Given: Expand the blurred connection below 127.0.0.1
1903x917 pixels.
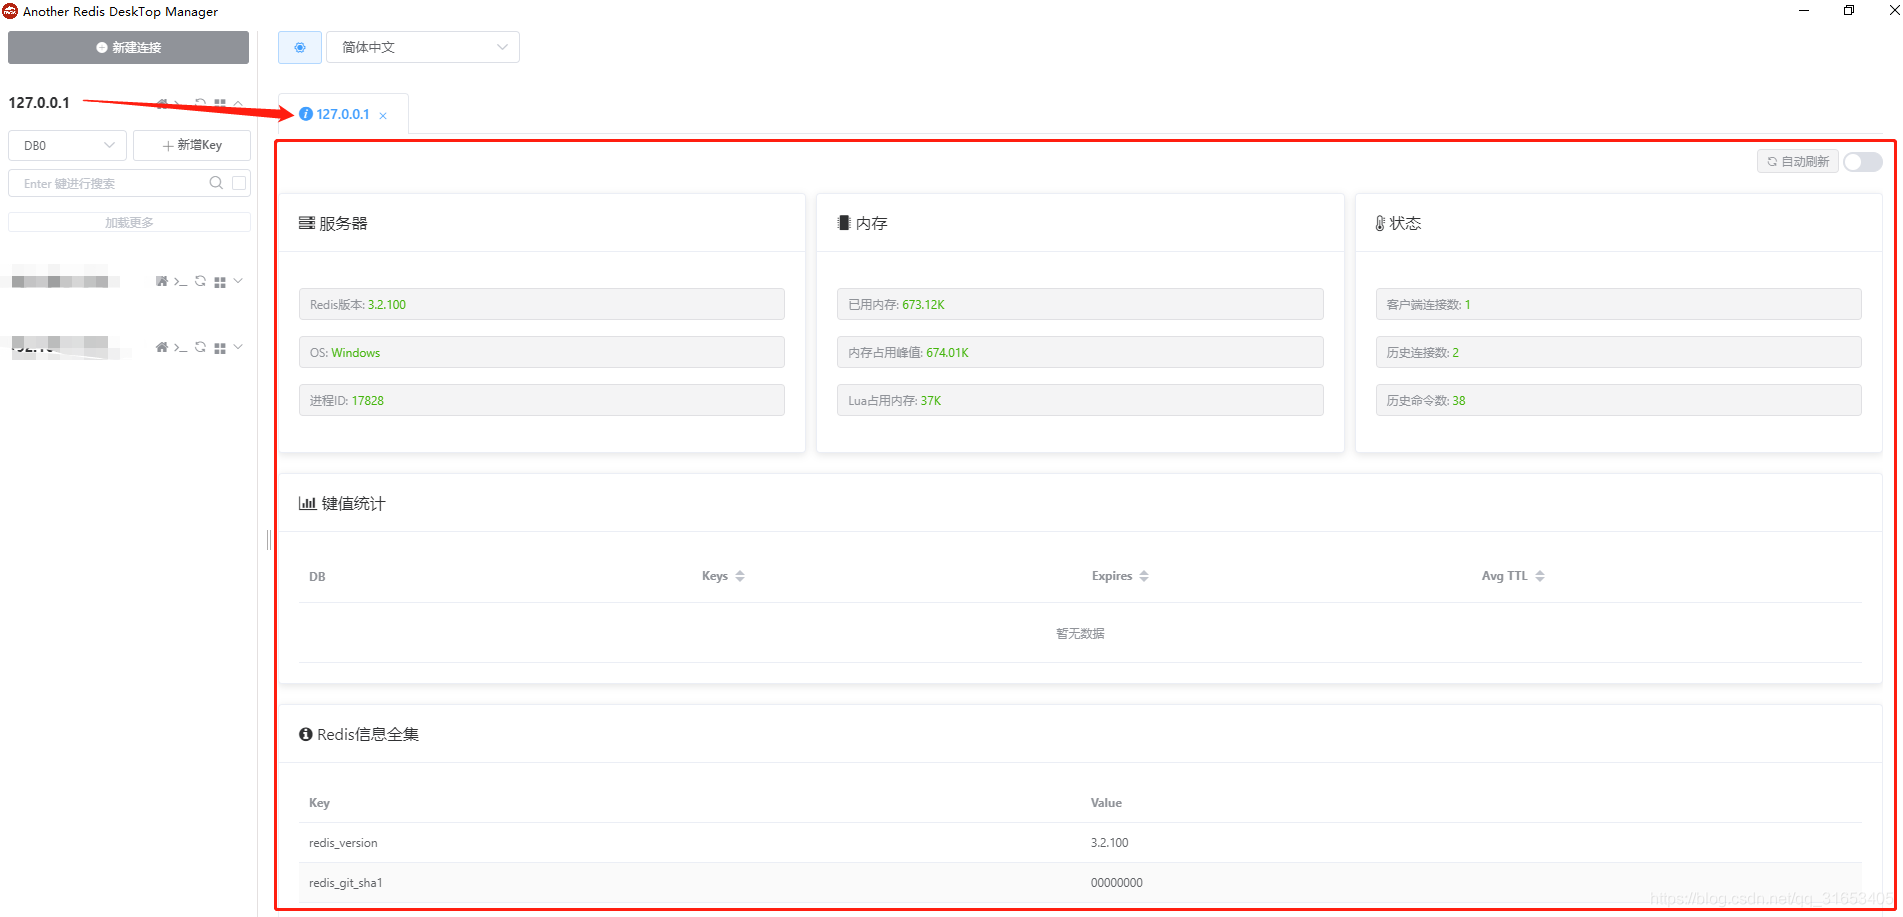Looking at the screenshot, I should point(238,281).
